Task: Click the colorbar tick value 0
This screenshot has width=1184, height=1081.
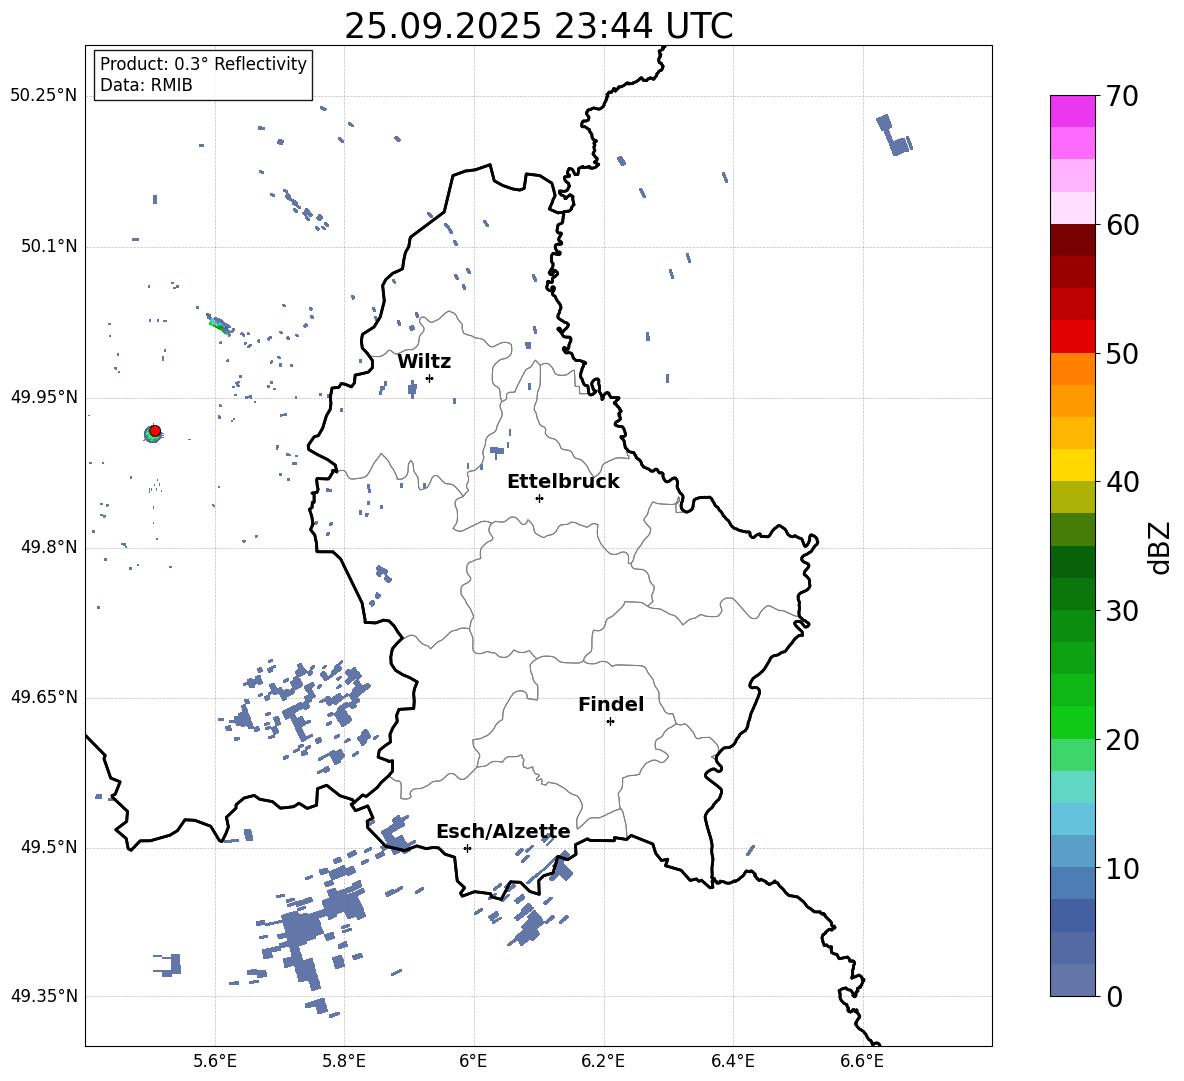Action: click(x=1115, y=997)
